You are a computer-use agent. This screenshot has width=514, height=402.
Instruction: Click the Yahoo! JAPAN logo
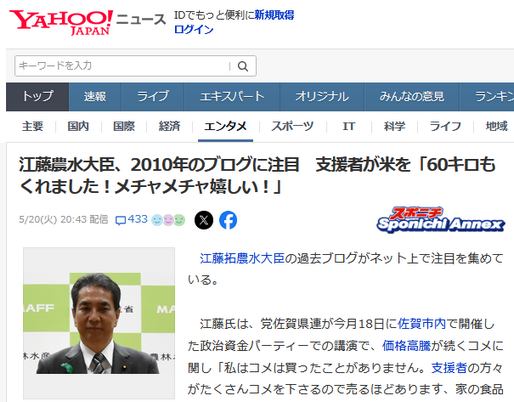tap(61, 22)
